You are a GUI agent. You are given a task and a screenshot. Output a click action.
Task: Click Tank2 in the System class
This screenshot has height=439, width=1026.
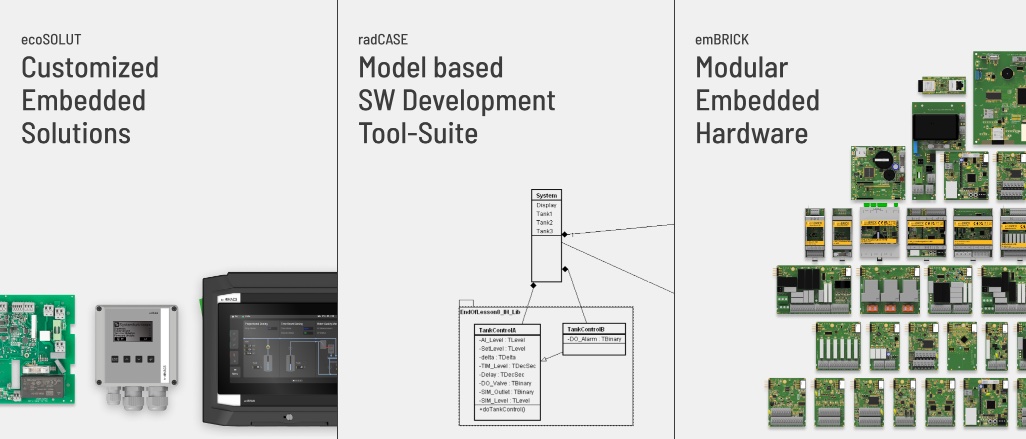point(544,222)
